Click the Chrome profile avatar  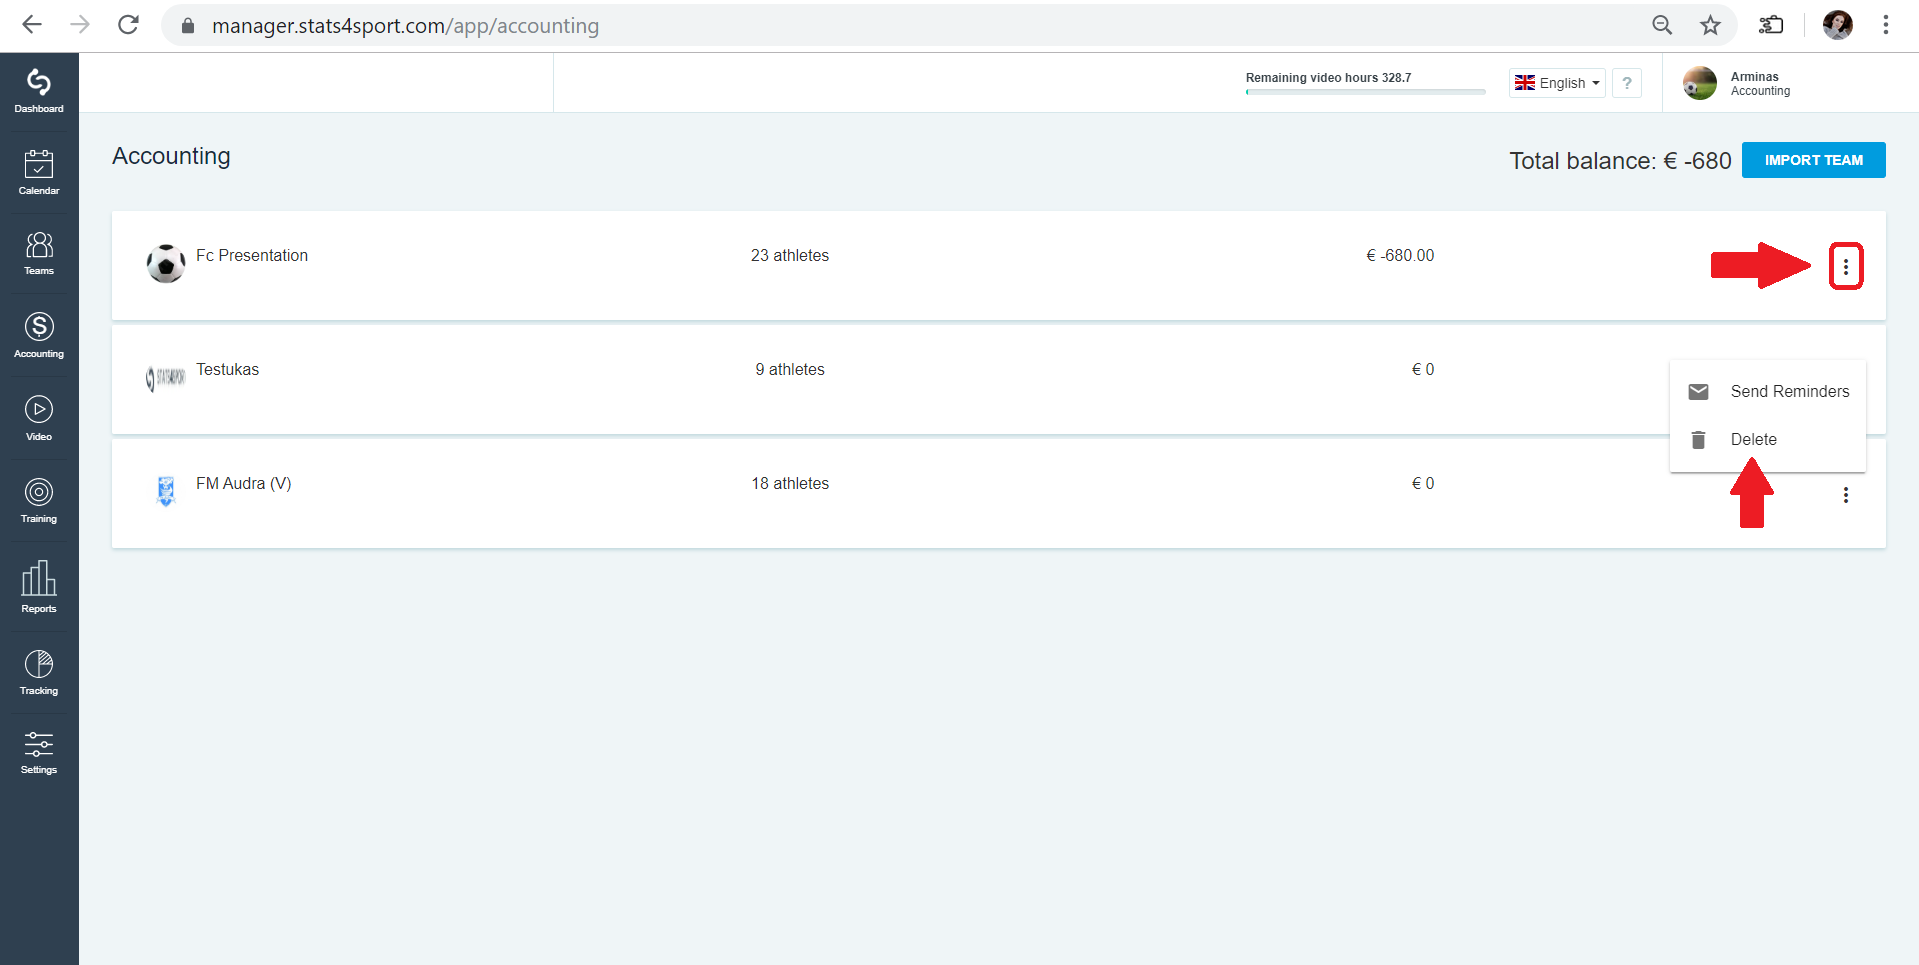click(1838, 25)
